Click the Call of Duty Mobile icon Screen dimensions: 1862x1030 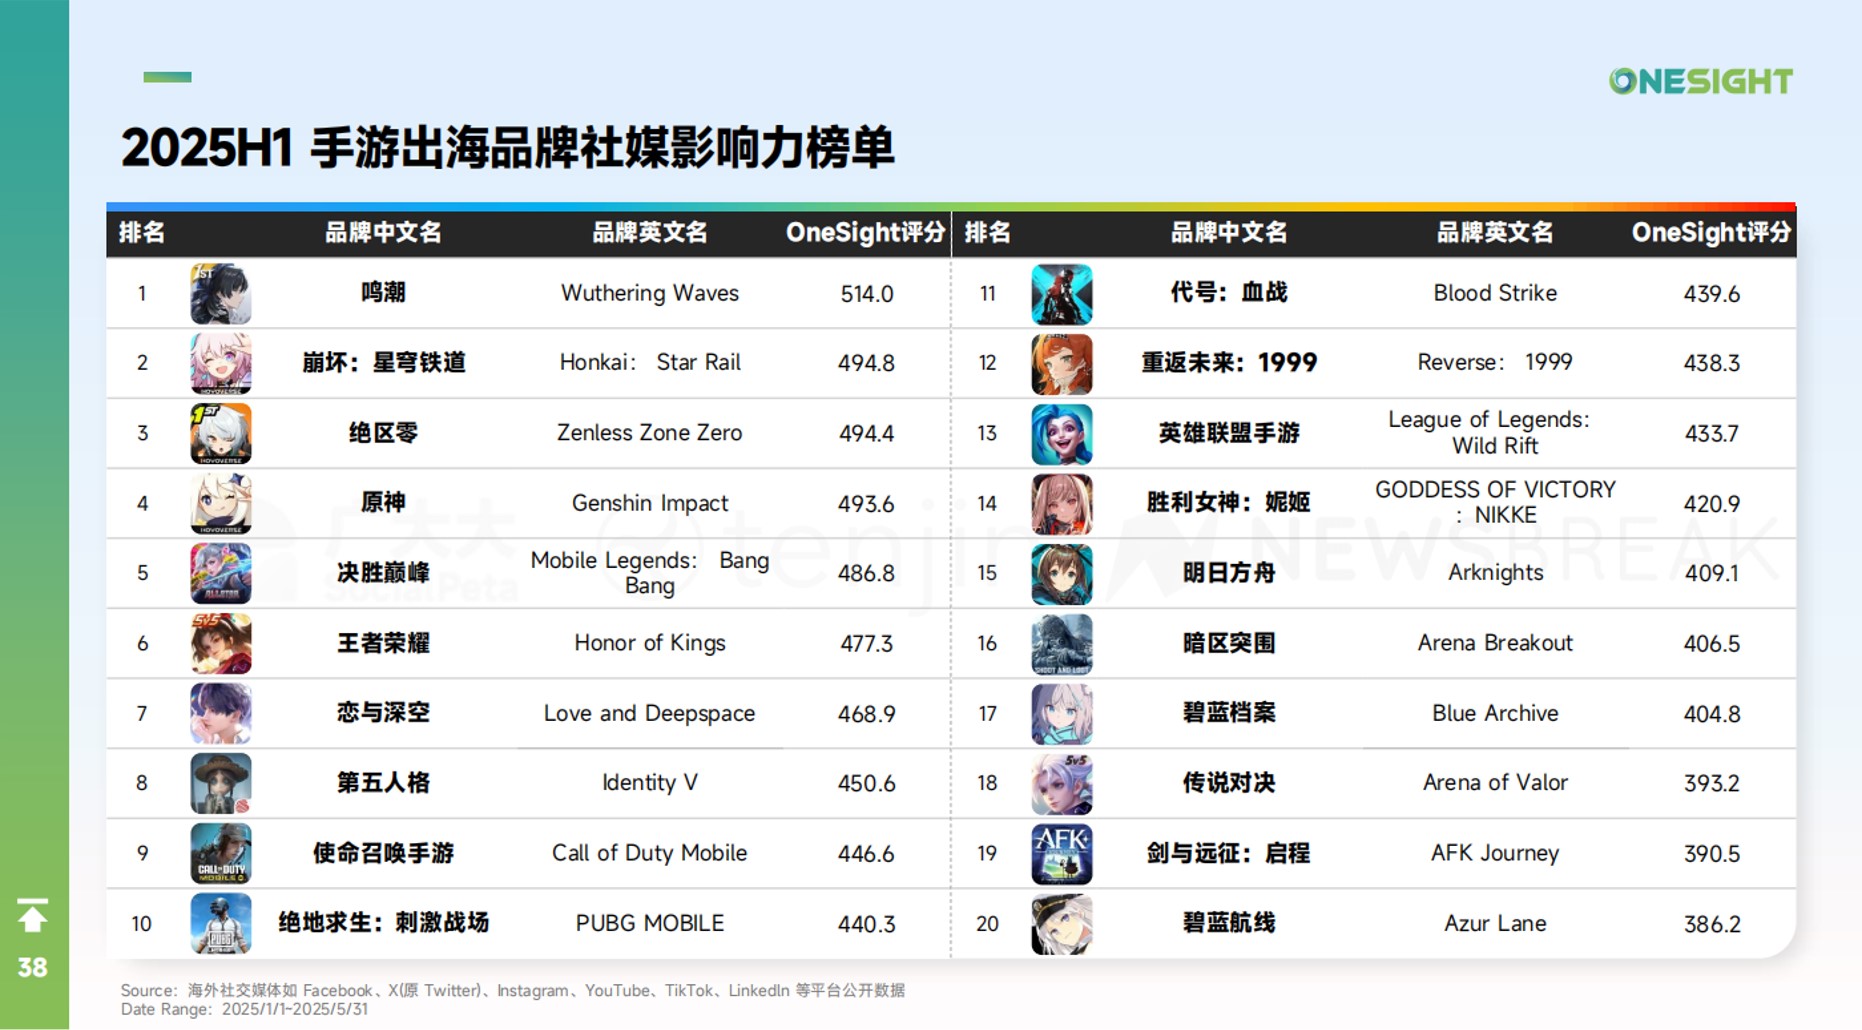(220, 854)
